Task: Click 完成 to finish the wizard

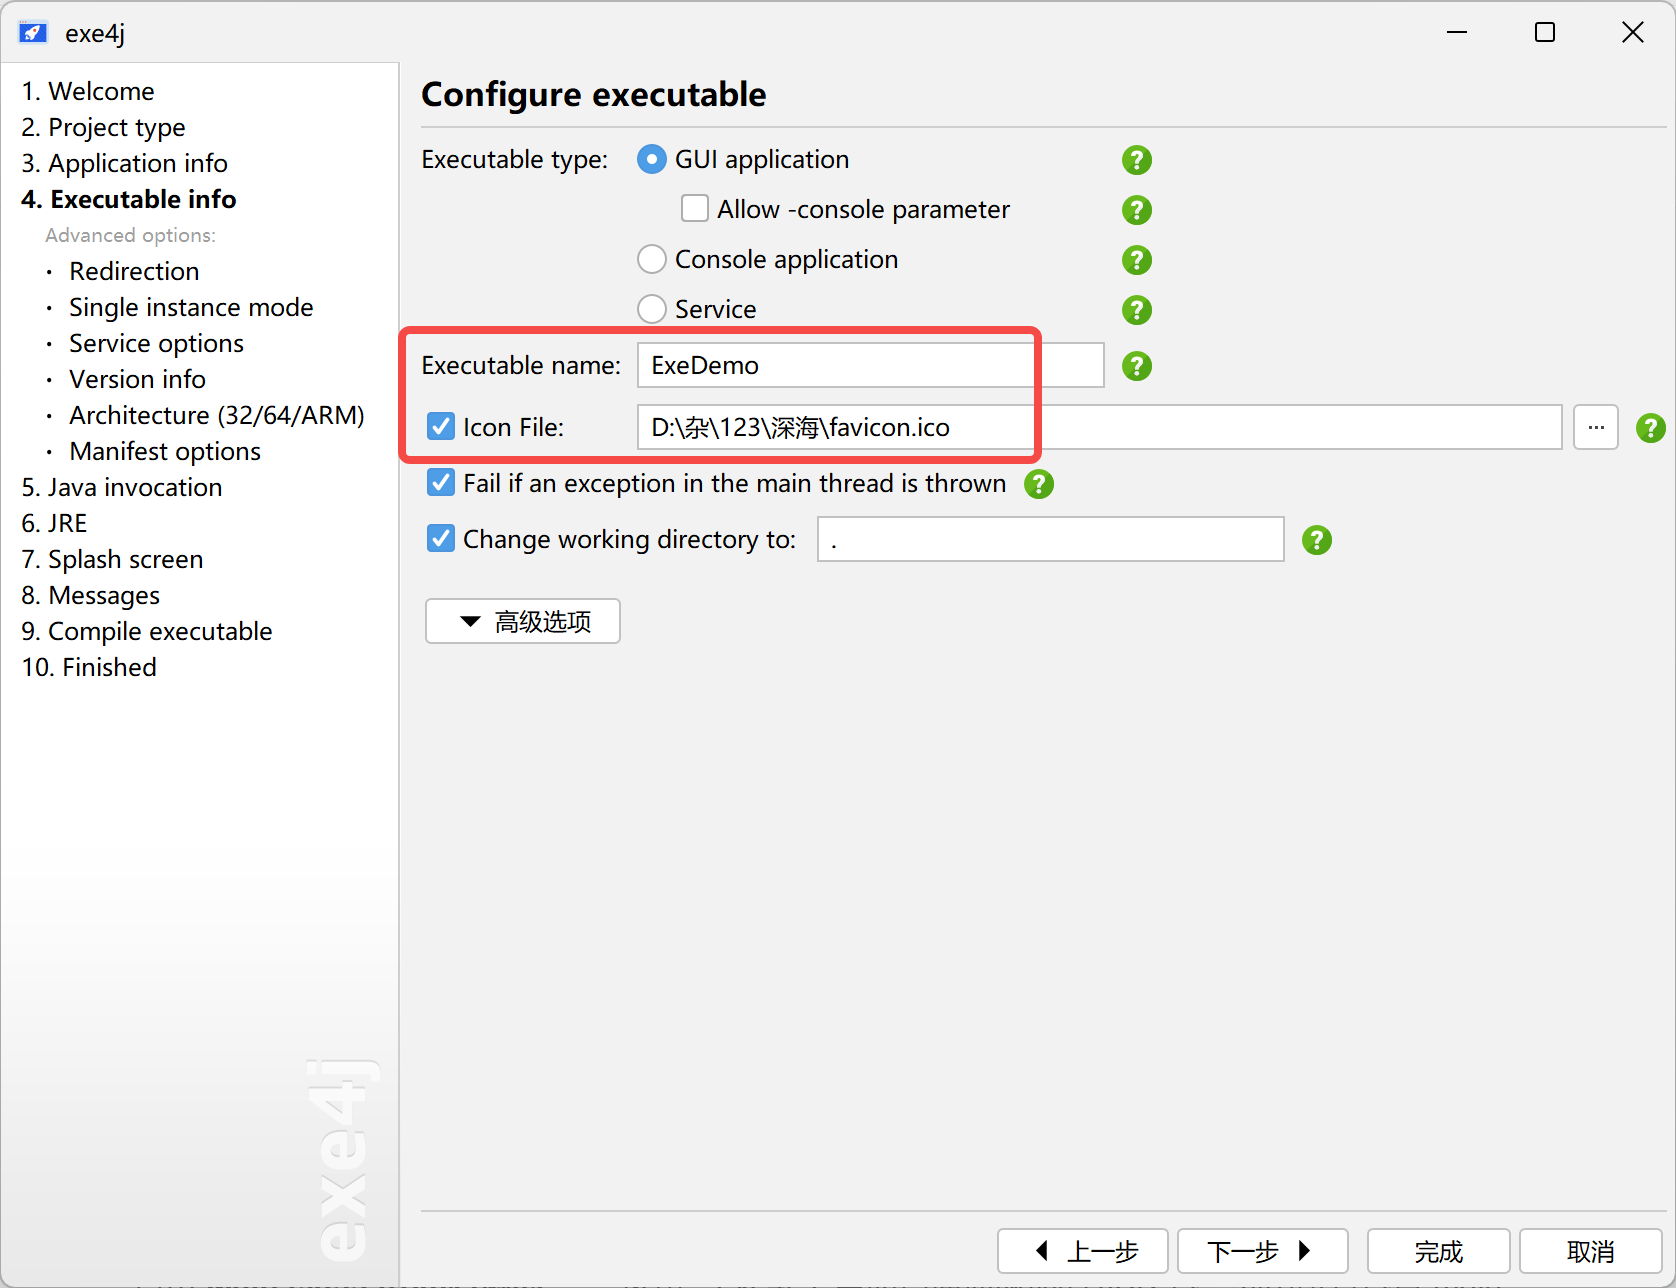Action: (x=1438, y=1251)
